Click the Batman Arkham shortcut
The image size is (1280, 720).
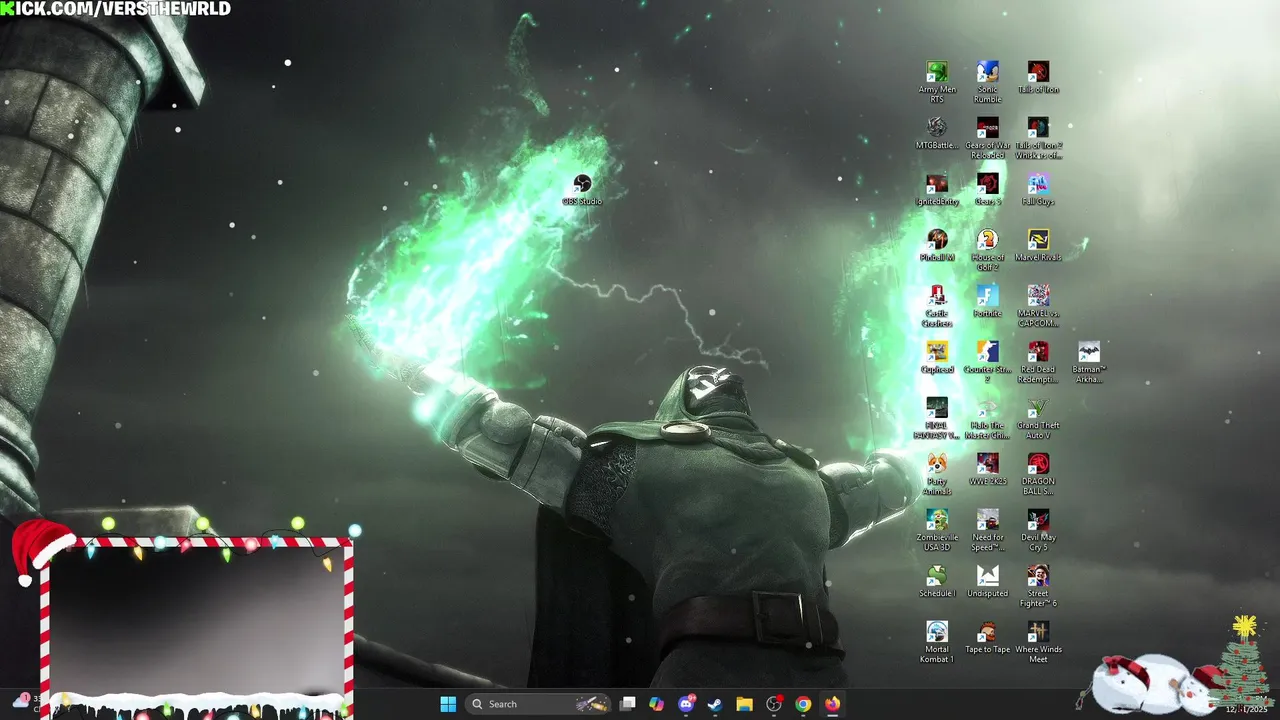pyautogui.click(x=1089, y=362)
